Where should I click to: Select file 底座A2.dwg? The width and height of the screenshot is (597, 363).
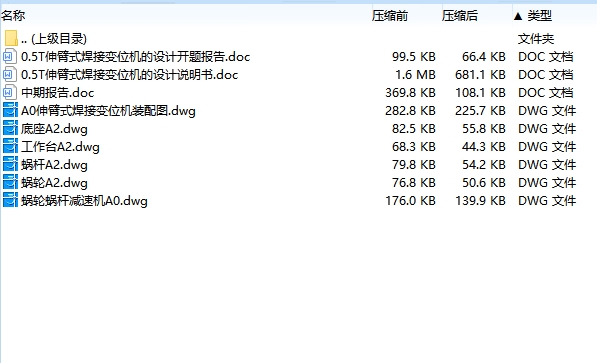[x=54, y=128]
